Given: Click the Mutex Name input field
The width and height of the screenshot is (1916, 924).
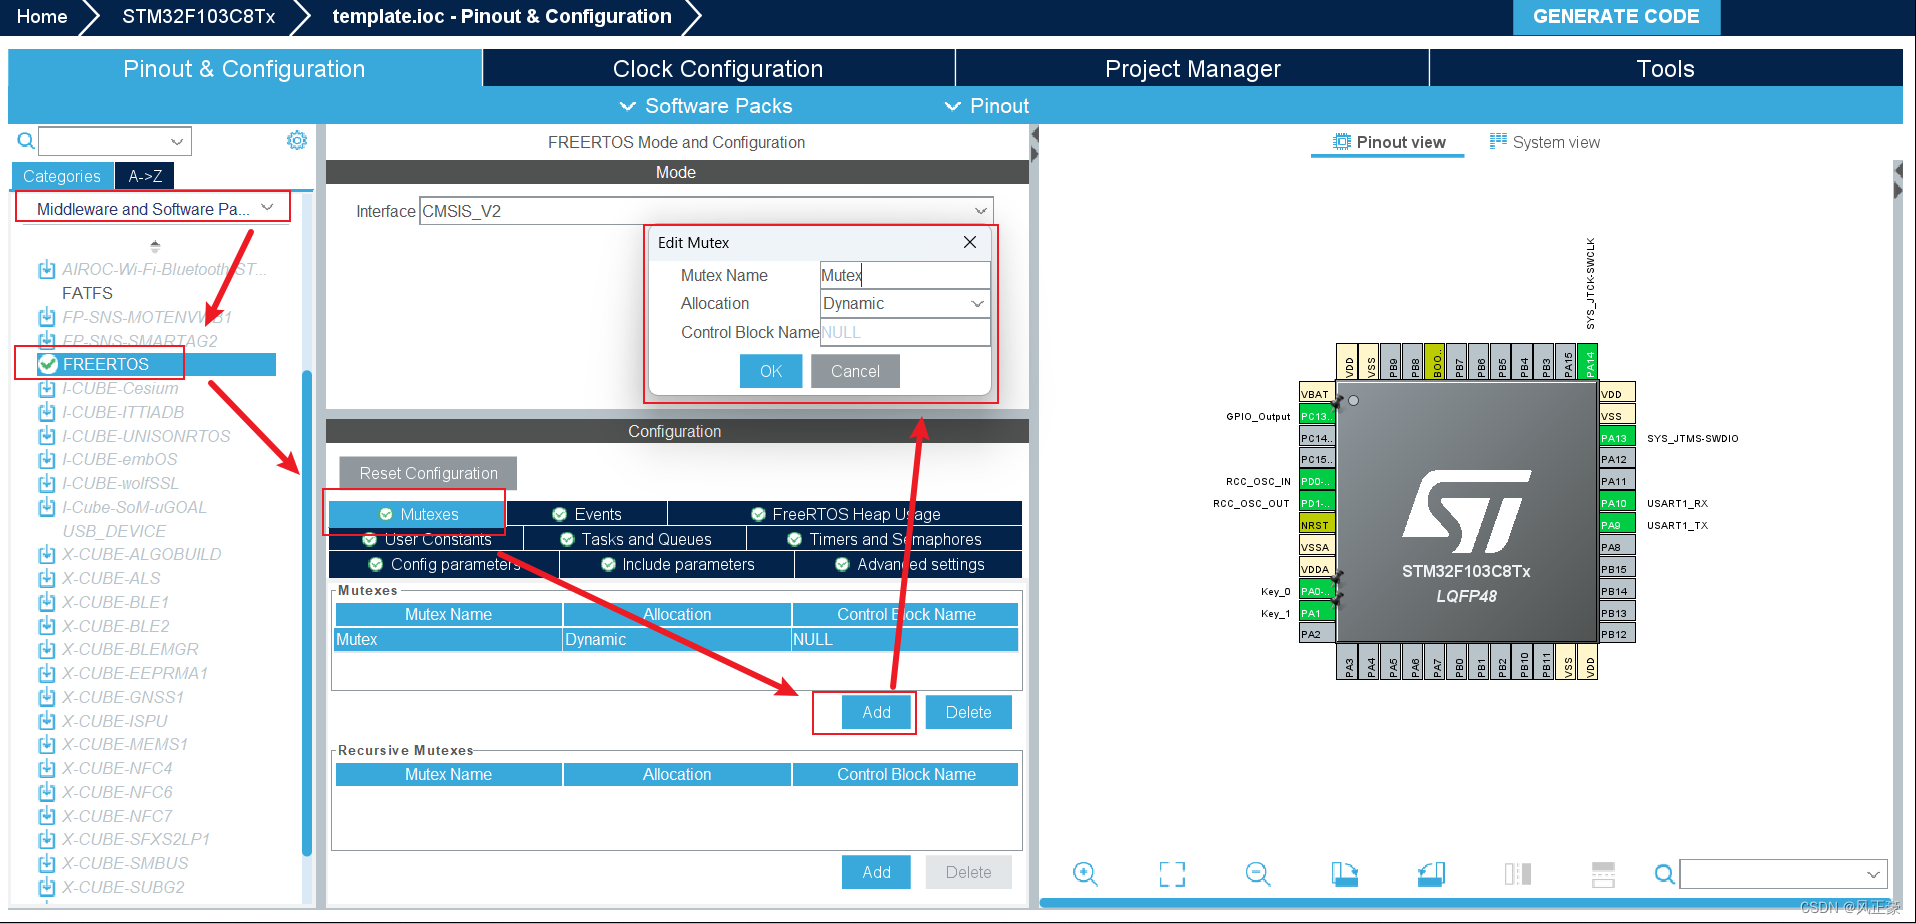Looking at the screenshot, I should (x=905, y=275).
